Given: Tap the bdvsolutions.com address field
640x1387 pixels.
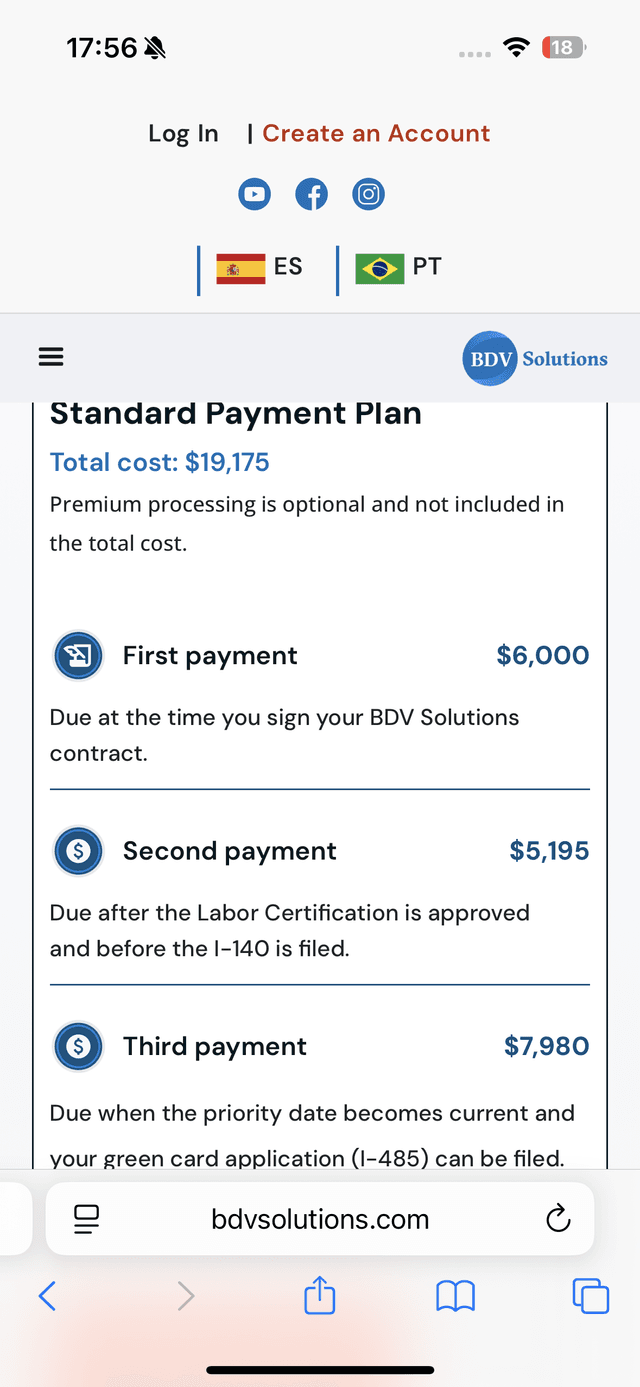Looking at the screenshot, I should pyautogui.click(x=320, y=1218).
